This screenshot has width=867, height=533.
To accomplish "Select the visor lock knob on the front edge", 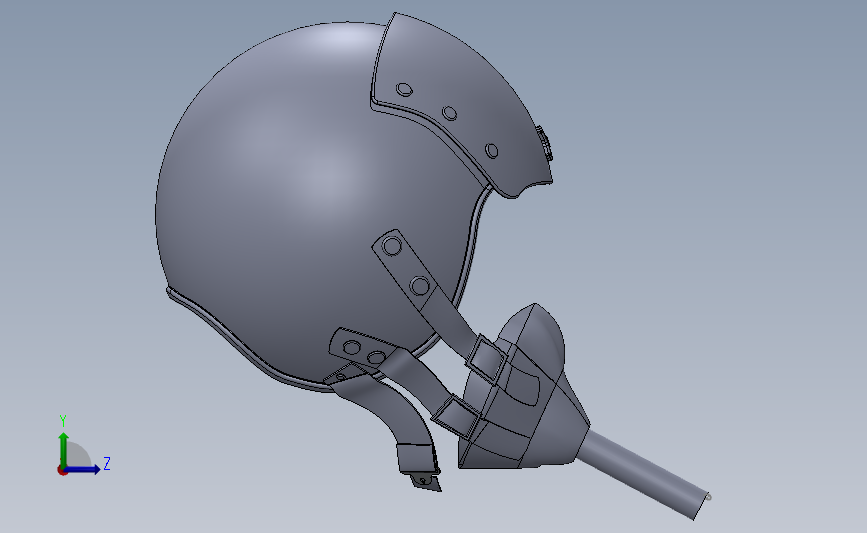I will (x=545, y=143).
